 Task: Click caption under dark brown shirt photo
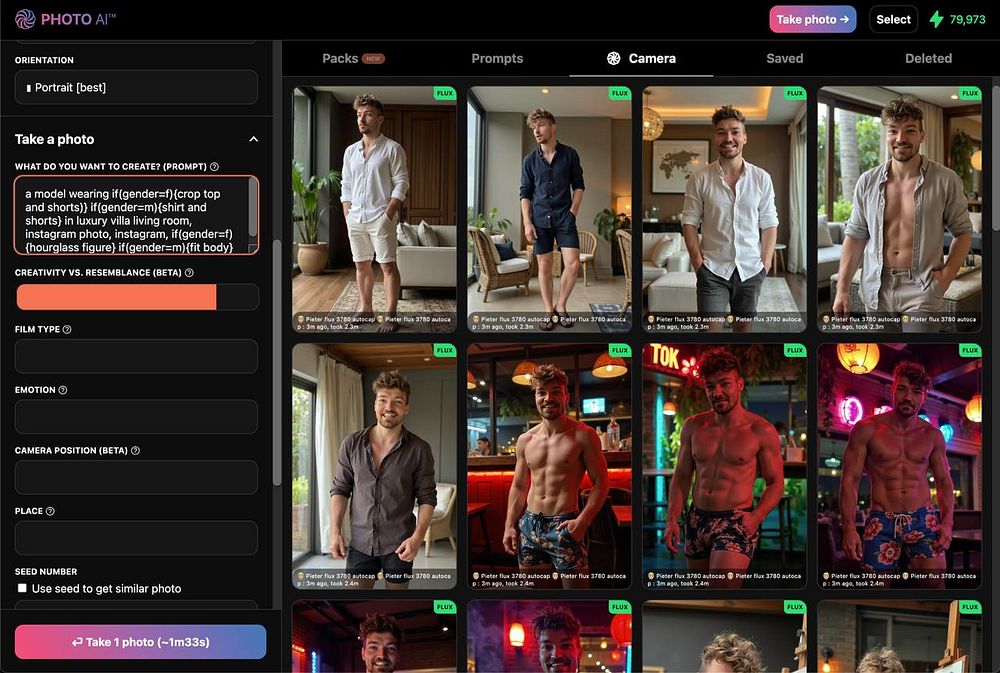374,579
